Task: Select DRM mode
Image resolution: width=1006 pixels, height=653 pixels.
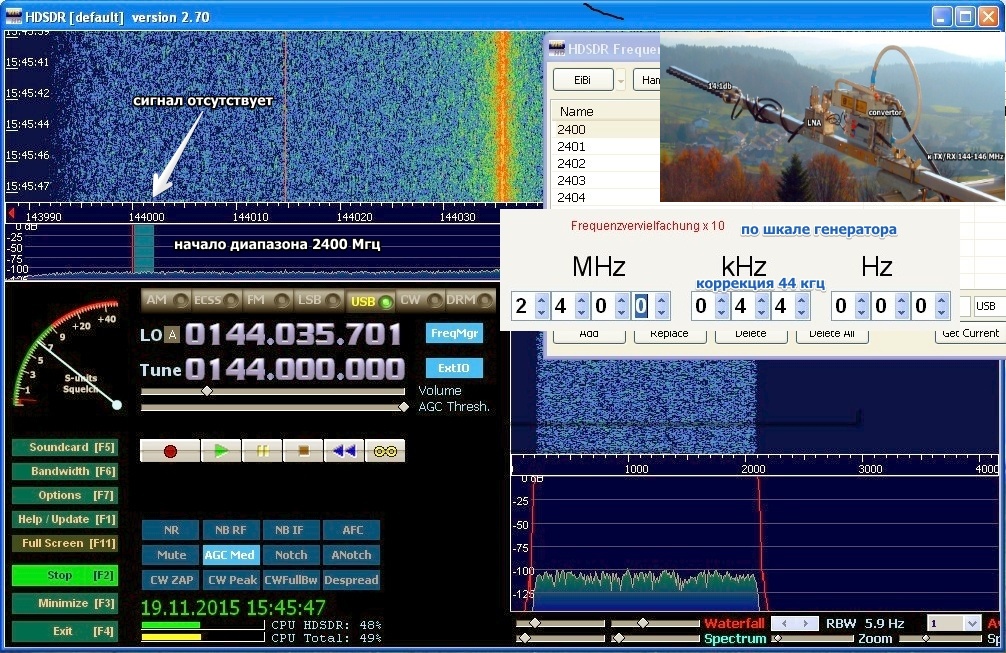Action: point(470,300)
